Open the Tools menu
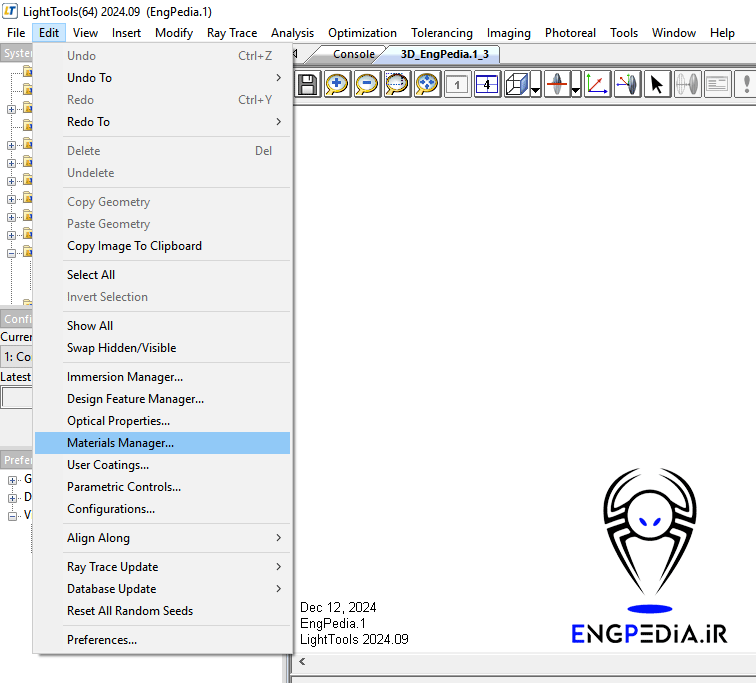756x683 pixels. click(x=624, y=33)
